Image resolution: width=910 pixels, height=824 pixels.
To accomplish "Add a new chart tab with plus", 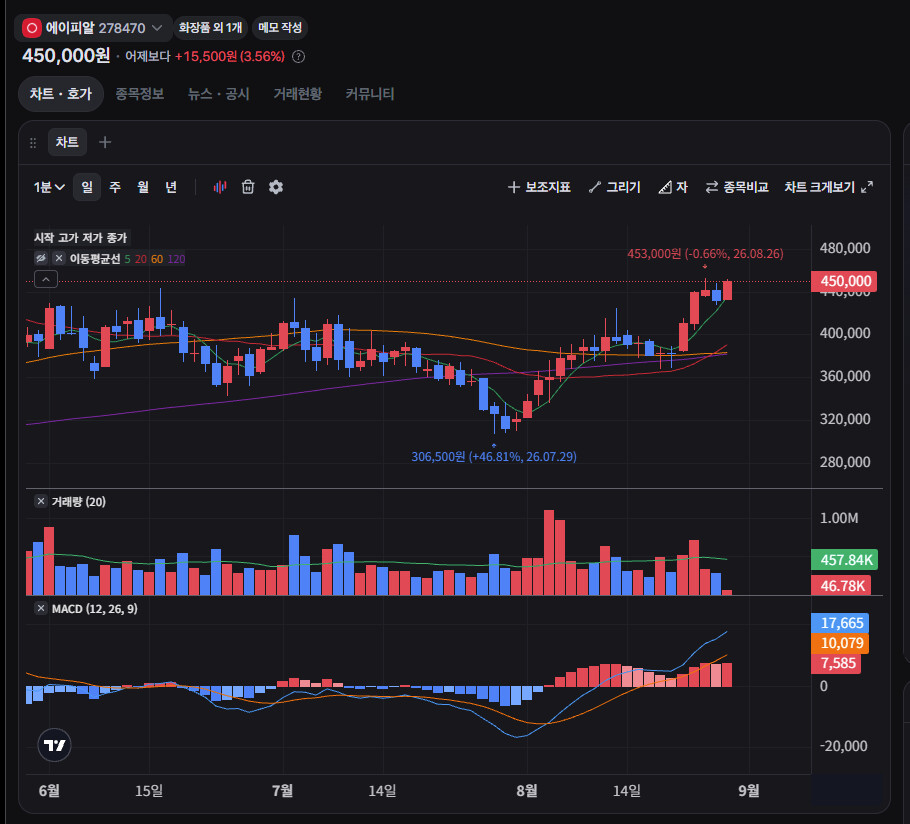I will pos(105,142).
